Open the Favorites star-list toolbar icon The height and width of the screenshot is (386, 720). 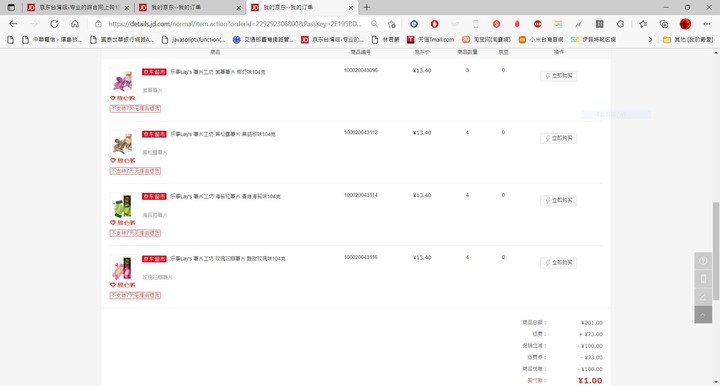(x=643, y=24)
